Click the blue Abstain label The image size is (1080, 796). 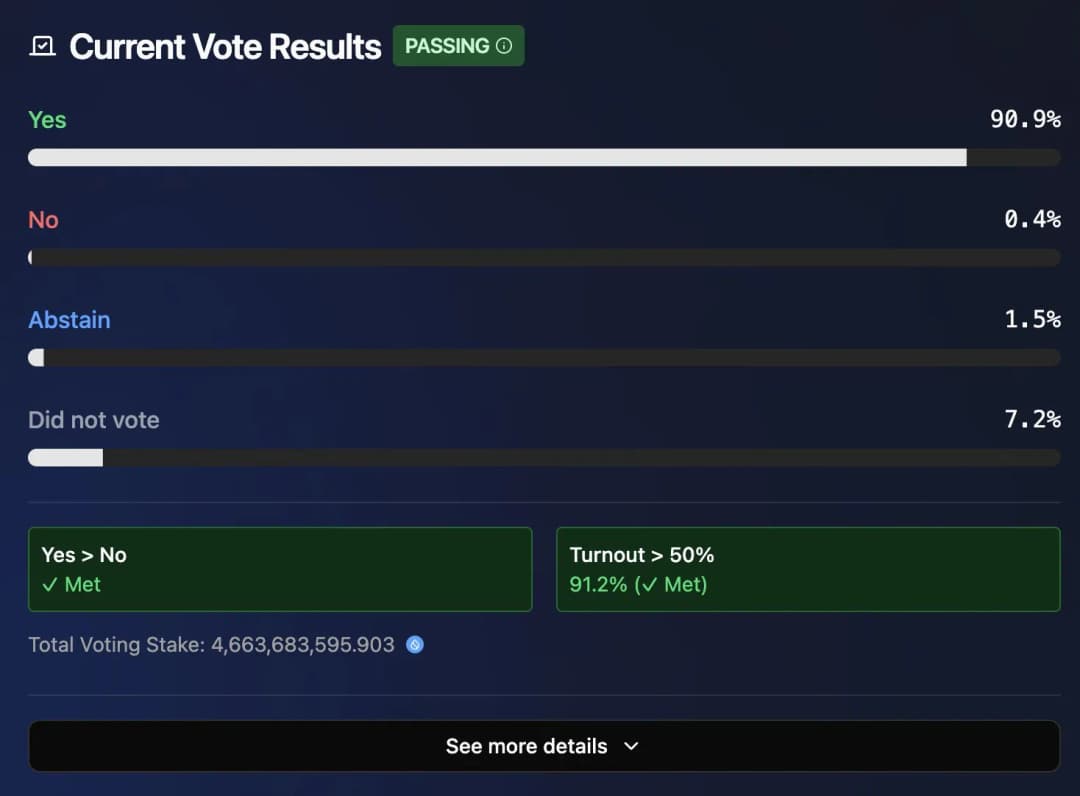point(70,320)
